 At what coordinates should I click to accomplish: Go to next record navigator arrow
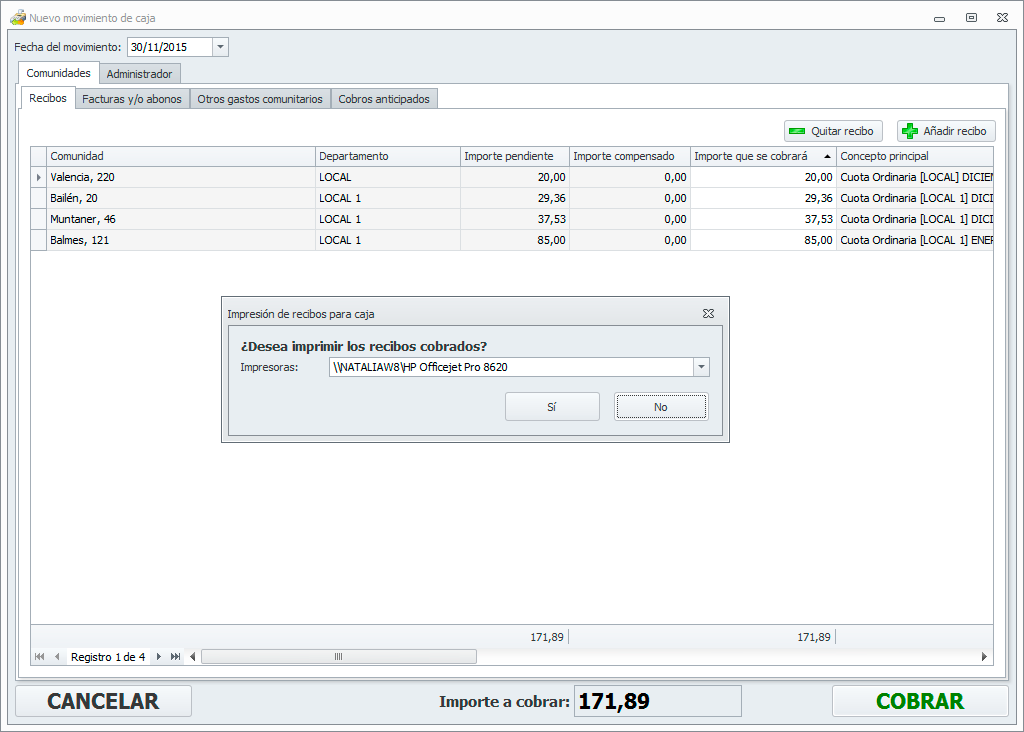[x=158, y=657]
